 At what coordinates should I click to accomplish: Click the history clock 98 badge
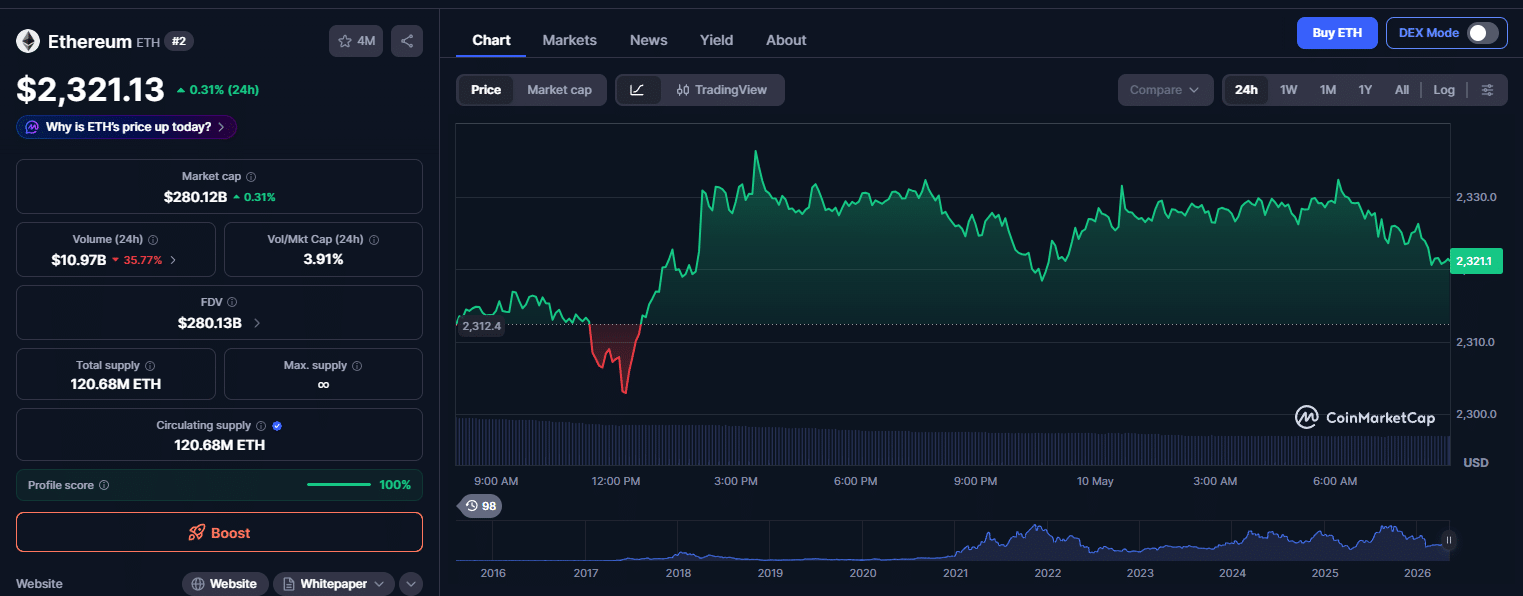480,506
